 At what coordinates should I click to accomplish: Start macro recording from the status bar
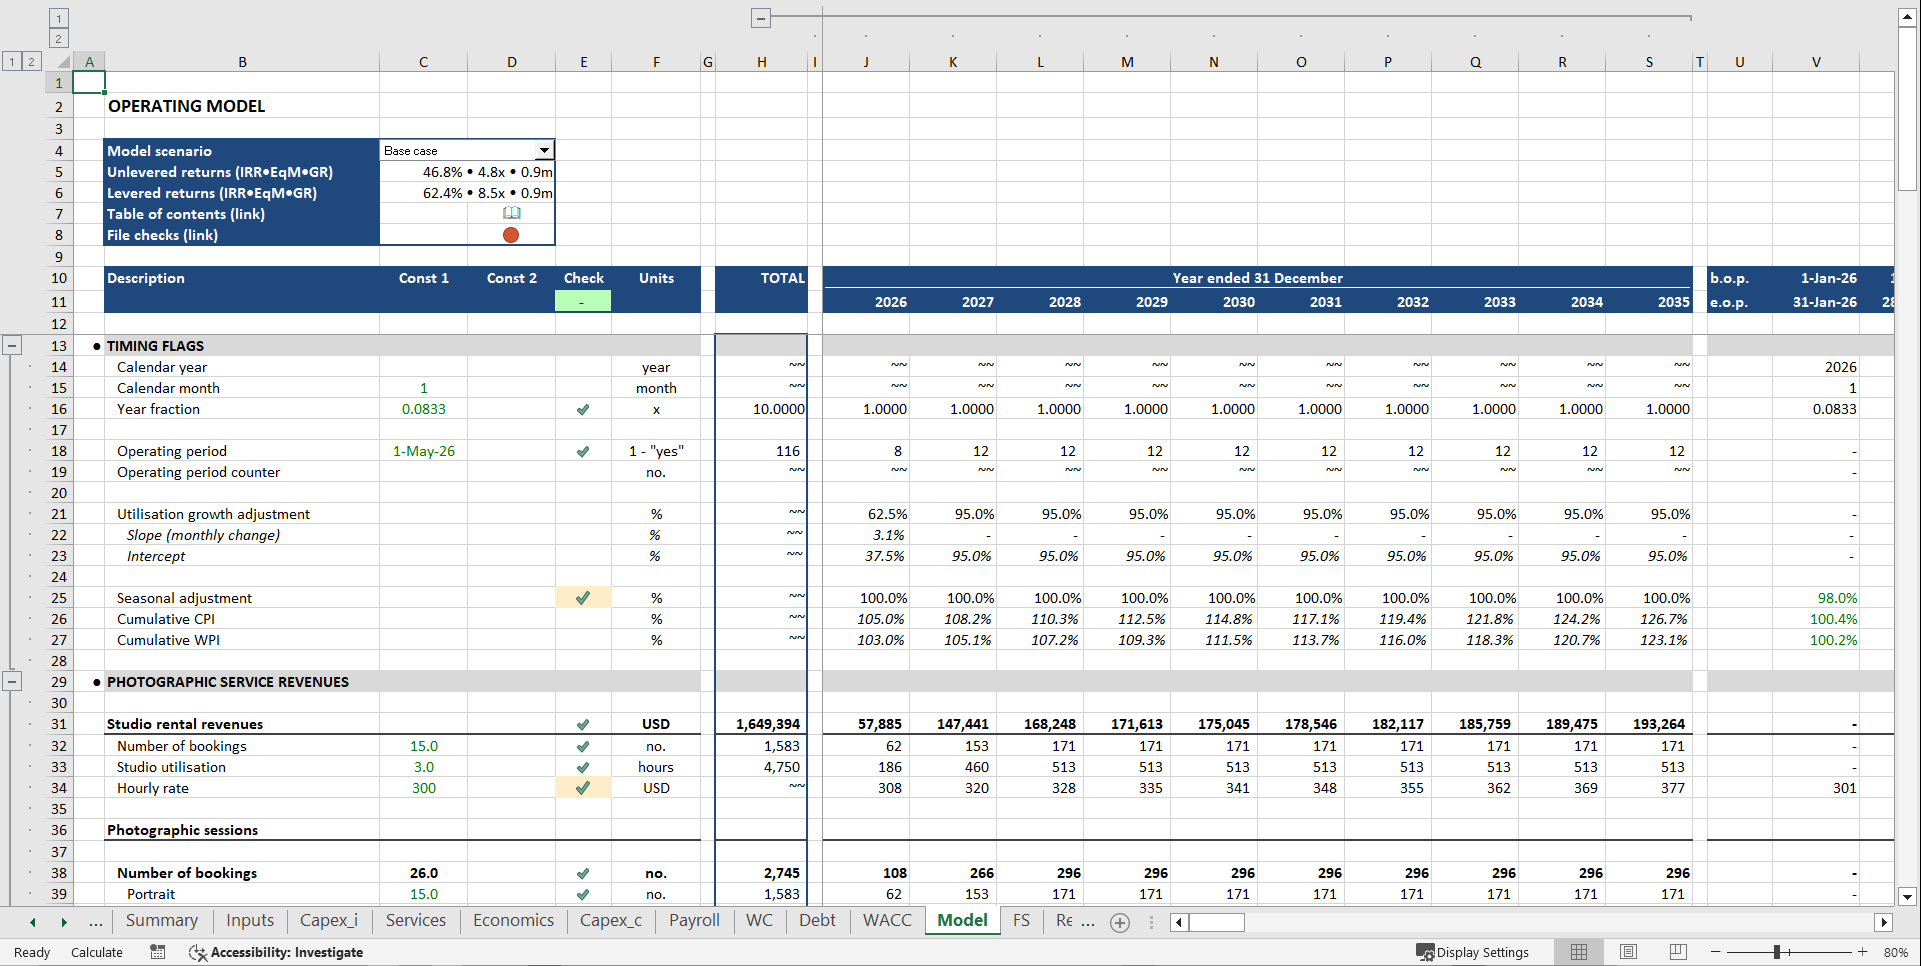[157, 952]
